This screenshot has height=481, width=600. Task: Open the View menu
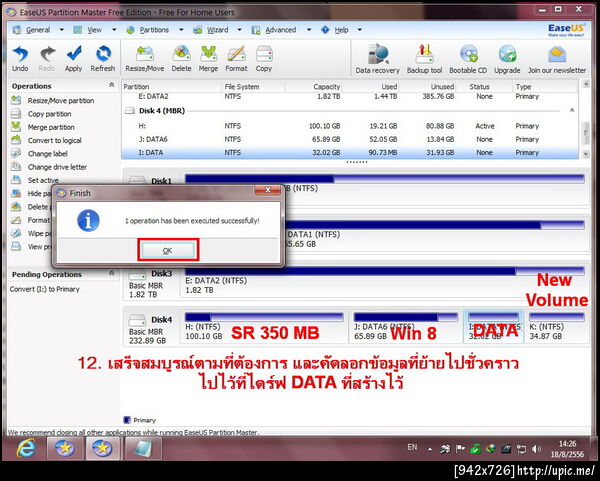tap(95, 30)
